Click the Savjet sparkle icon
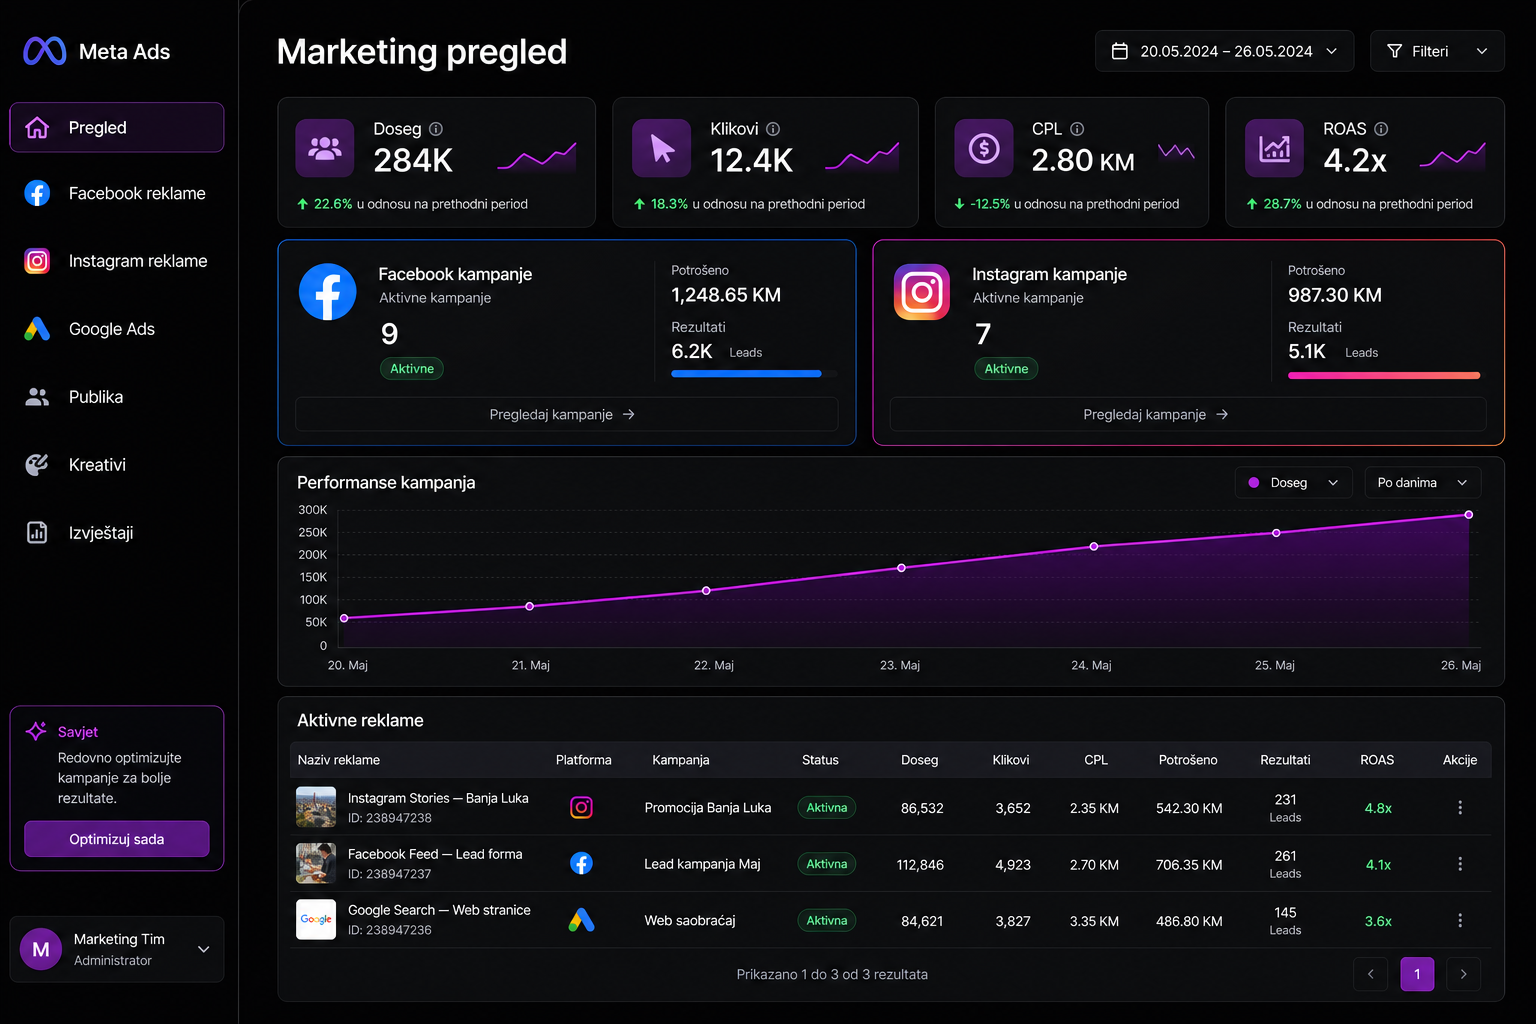Viewport: 1536px width, 1024px height. point(36,731)
